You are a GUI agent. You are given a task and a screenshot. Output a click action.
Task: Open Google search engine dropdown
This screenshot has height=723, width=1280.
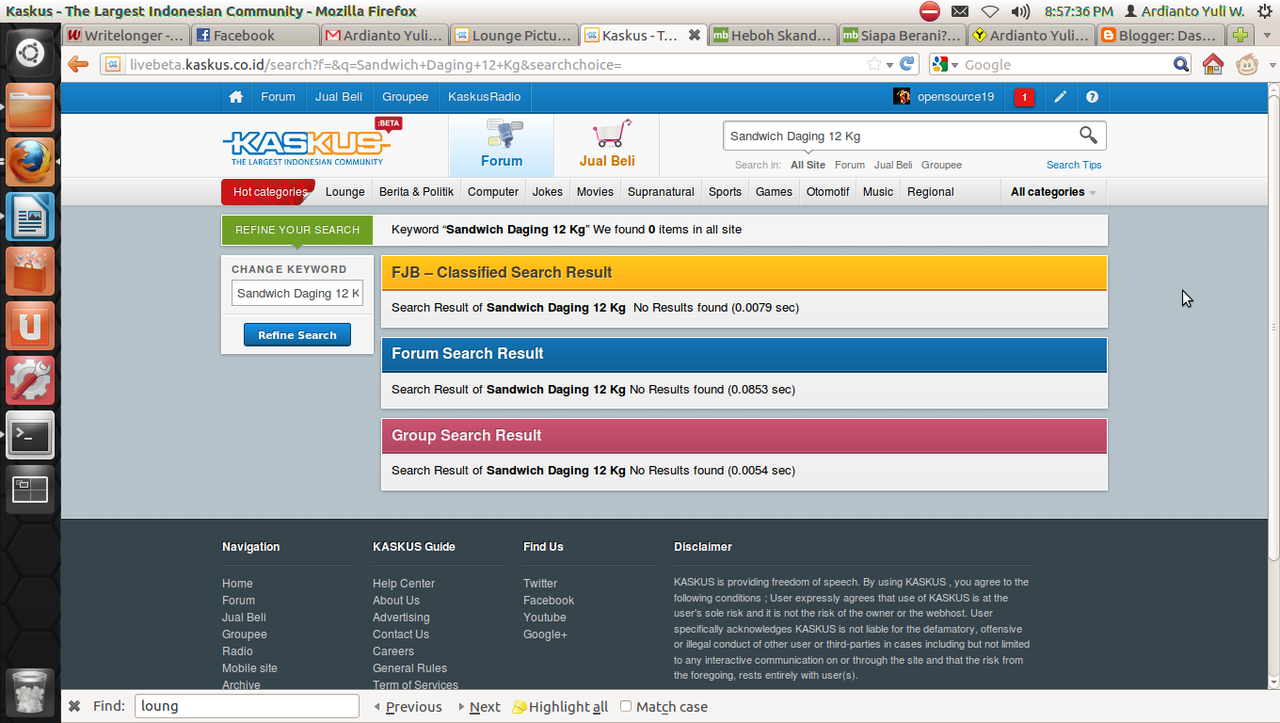[x=945, y=65]
